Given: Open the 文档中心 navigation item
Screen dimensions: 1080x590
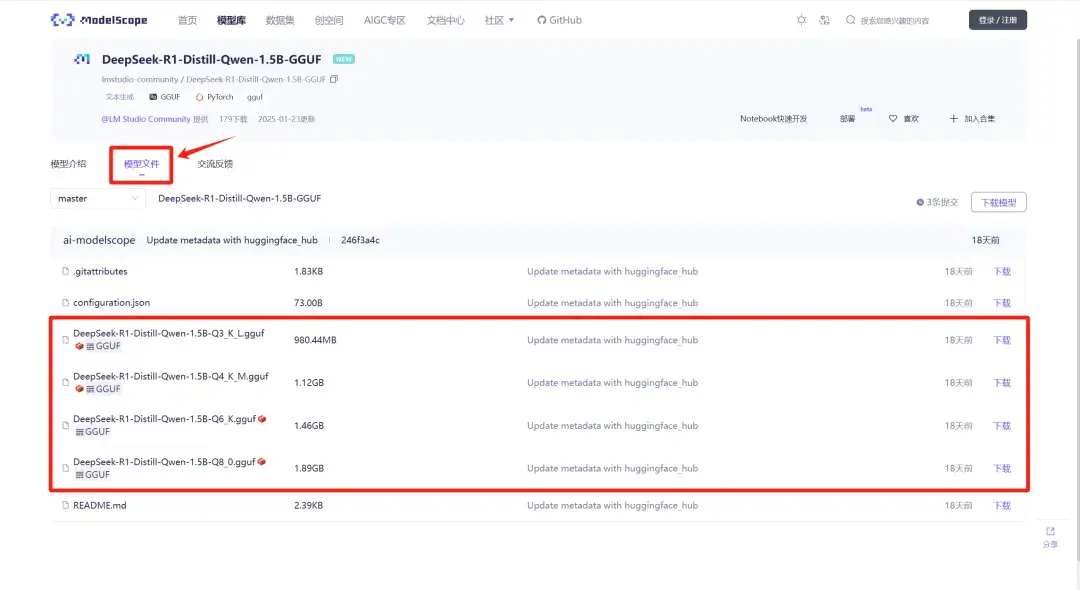Looking at the screenshot, I should (x=445, y=20).
